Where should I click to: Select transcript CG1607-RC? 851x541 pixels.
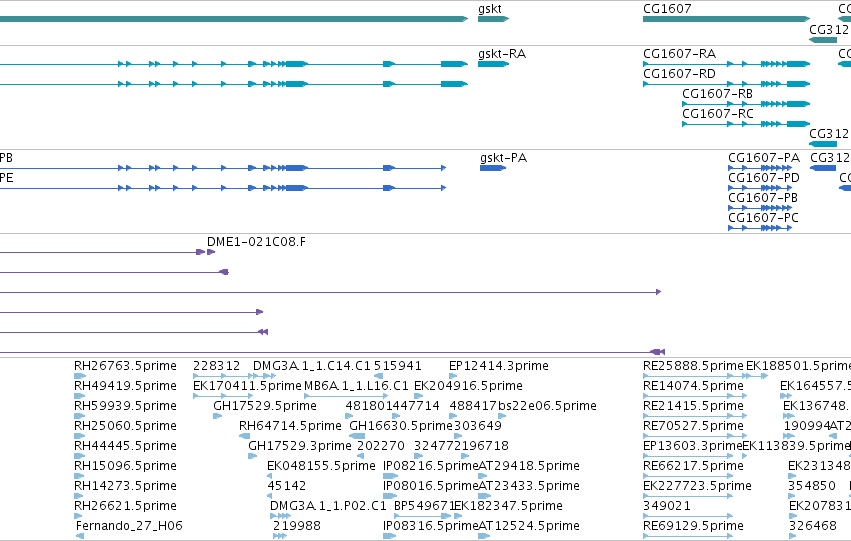[717, 114]
